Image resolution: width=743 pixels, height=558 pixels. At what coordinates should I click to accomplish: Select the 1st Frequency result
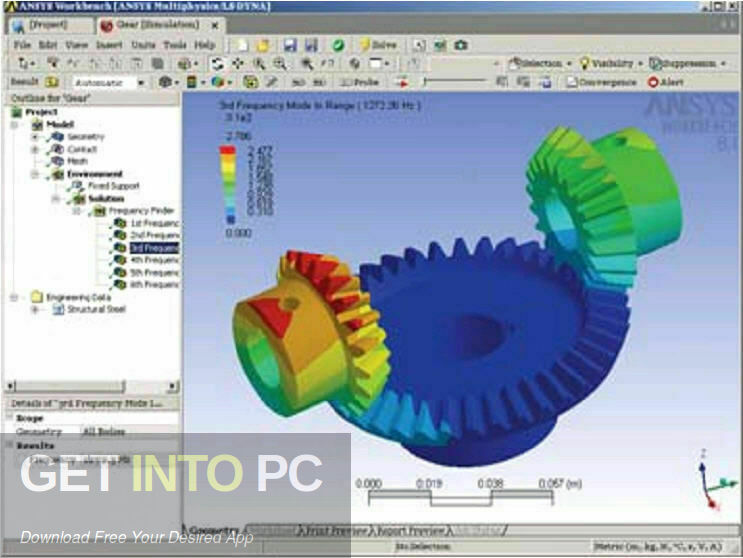[x=154, y=223]
